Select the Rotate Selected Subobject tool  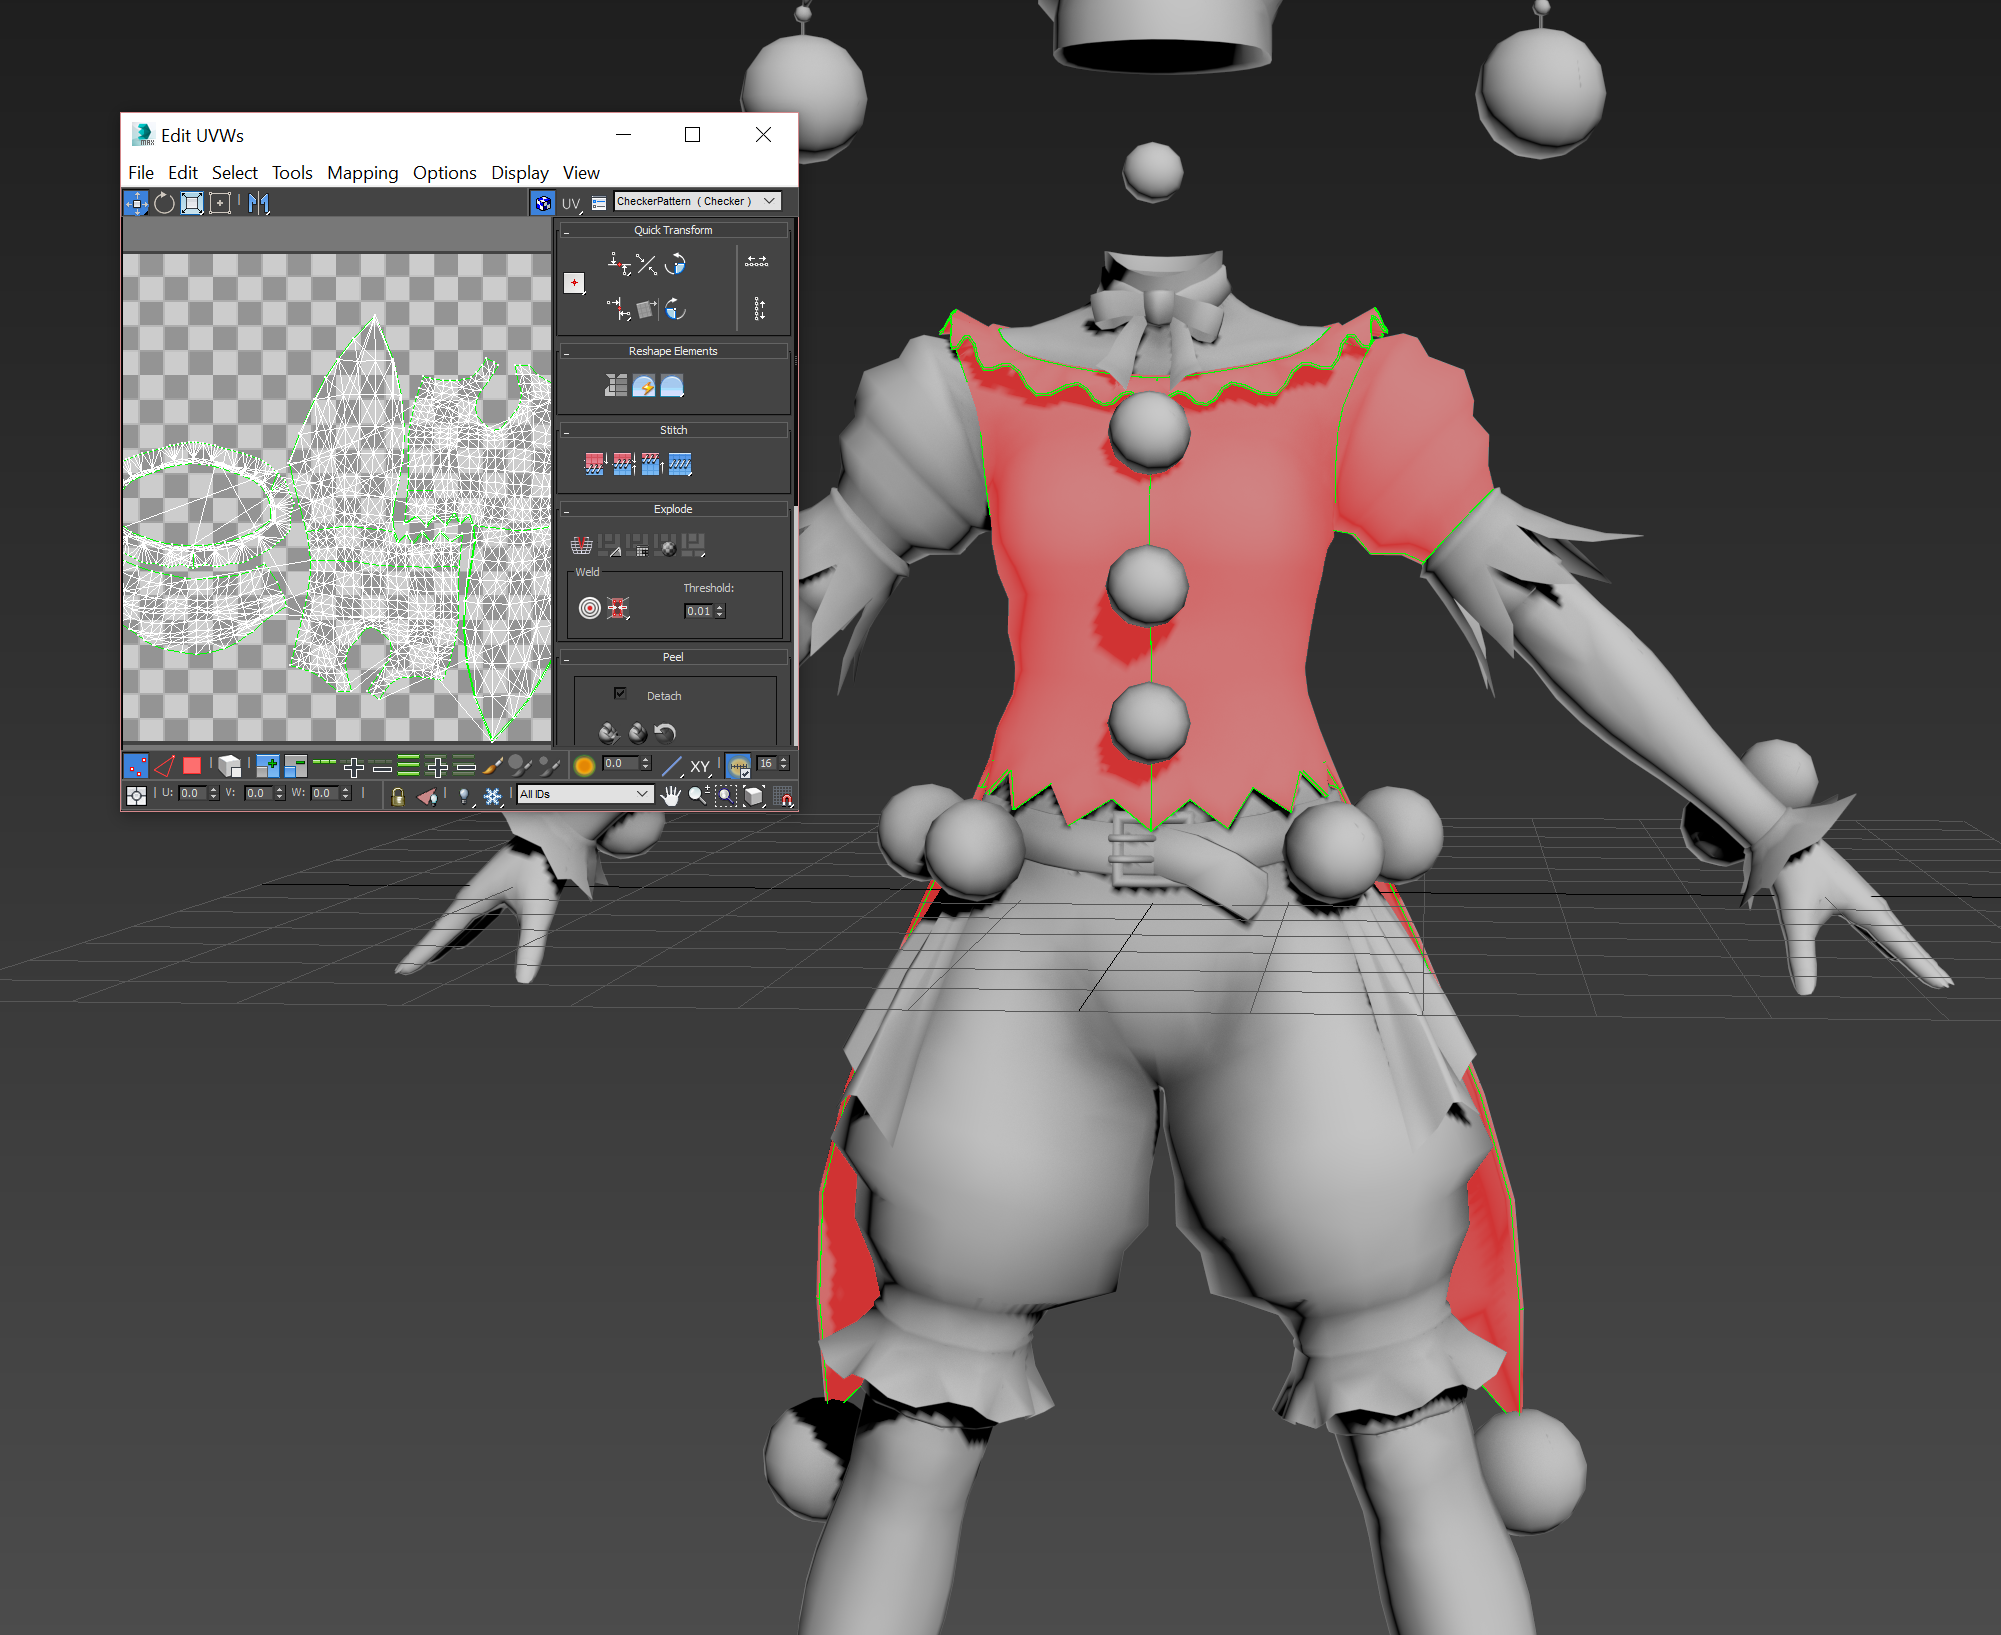[x=164, y=204]
